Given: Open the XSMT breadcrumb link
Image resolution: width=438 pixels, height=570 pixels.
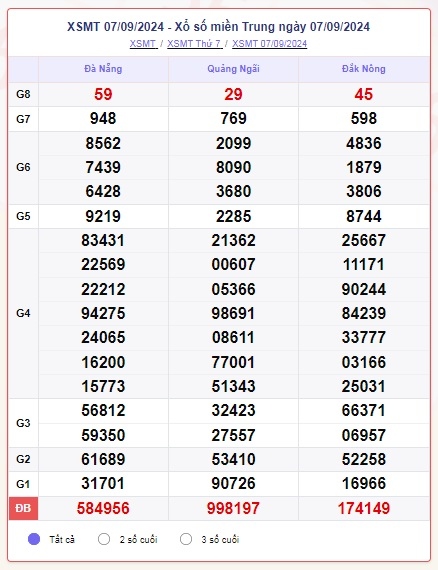Looking at the screenshot, I should click(x=143, y=44).
